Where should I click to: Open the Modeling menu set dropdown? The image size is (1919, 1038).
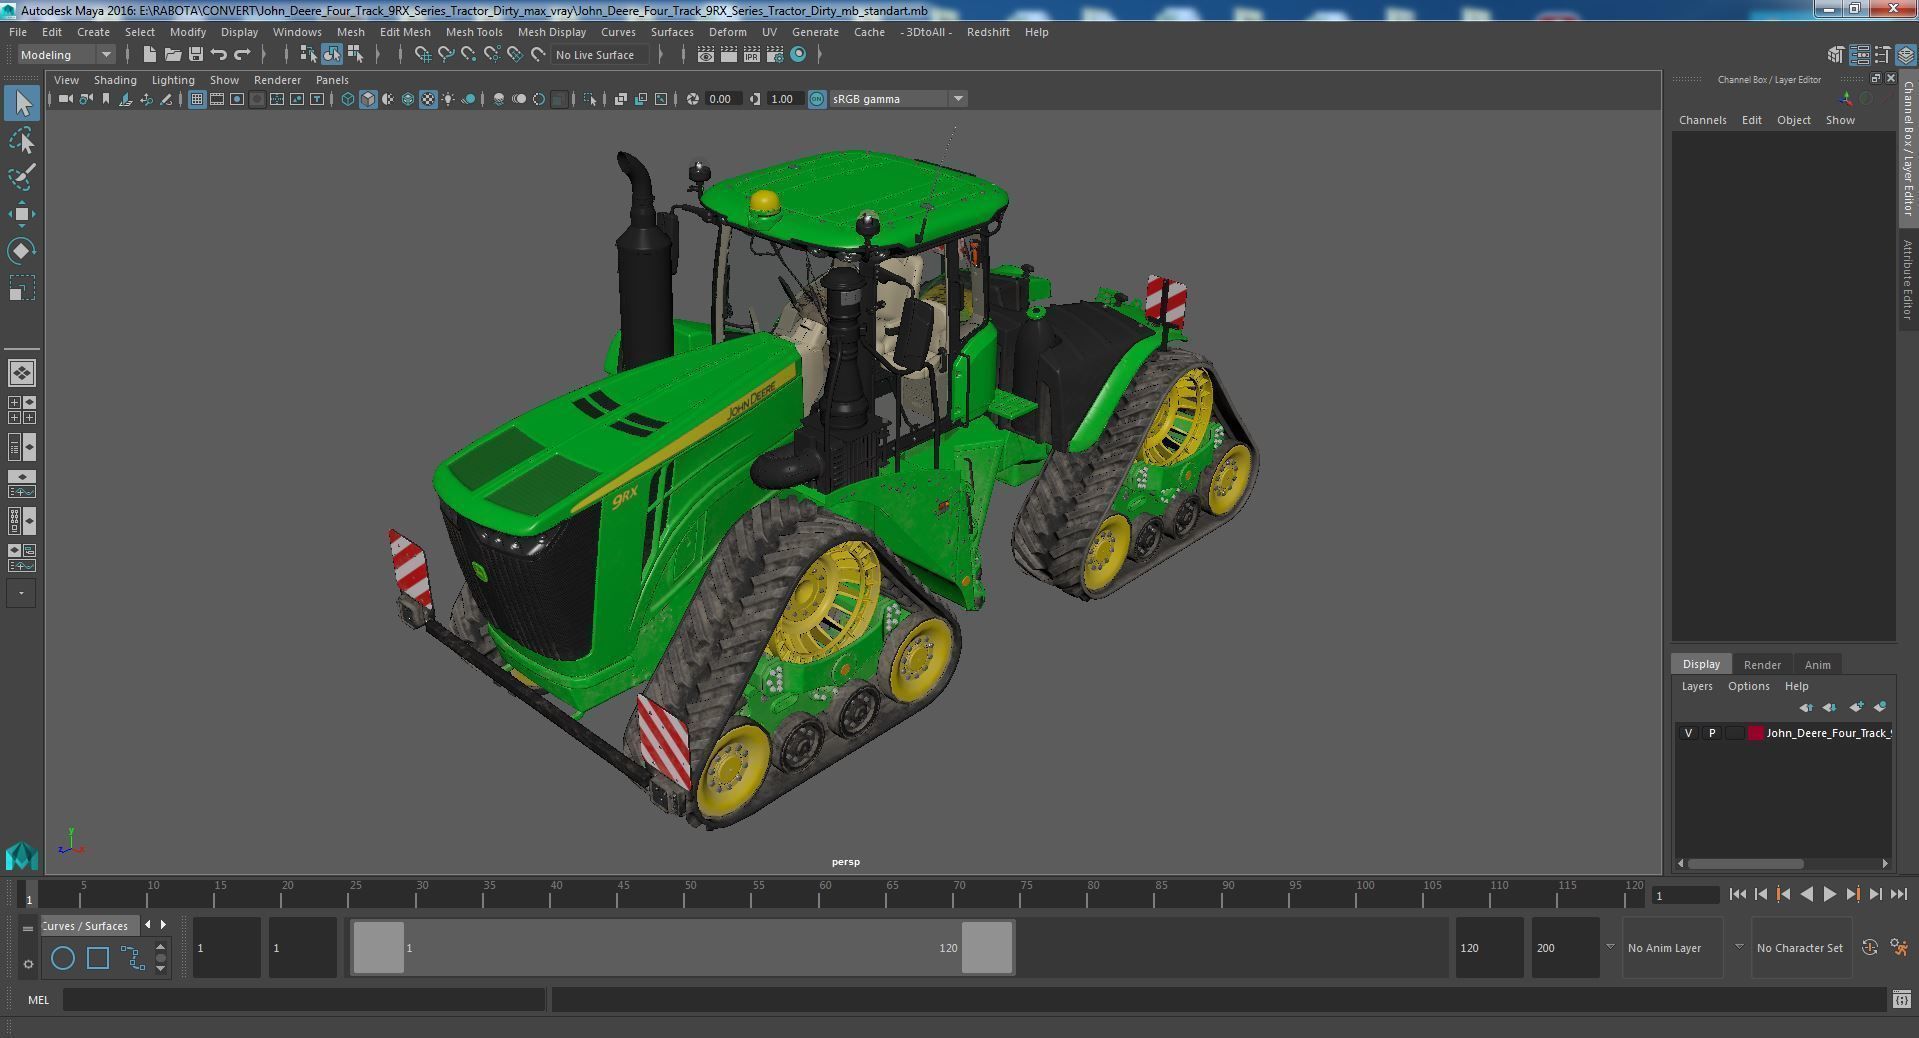pyautogui.click(x=66, y=55)
